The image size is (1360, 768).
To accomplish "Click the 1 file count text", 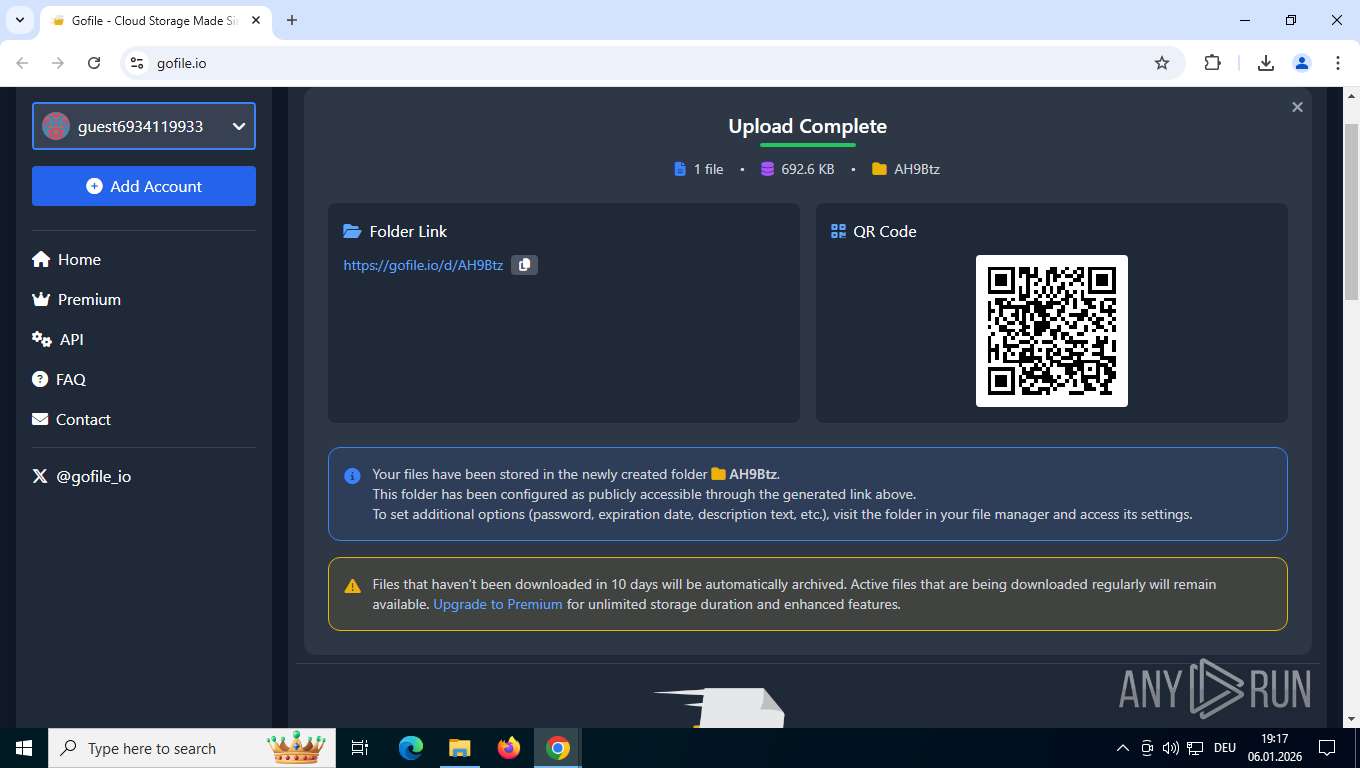I will [708, 169].
